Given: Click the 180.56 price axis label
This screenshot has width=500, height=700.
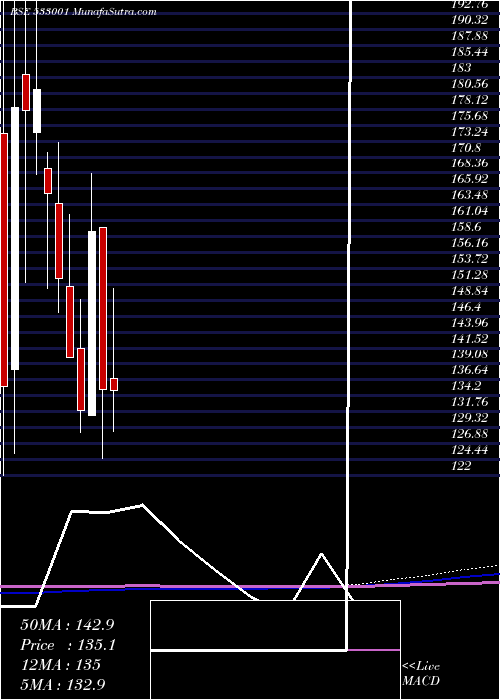Looking at the screenshot, I should pos(470,84).
